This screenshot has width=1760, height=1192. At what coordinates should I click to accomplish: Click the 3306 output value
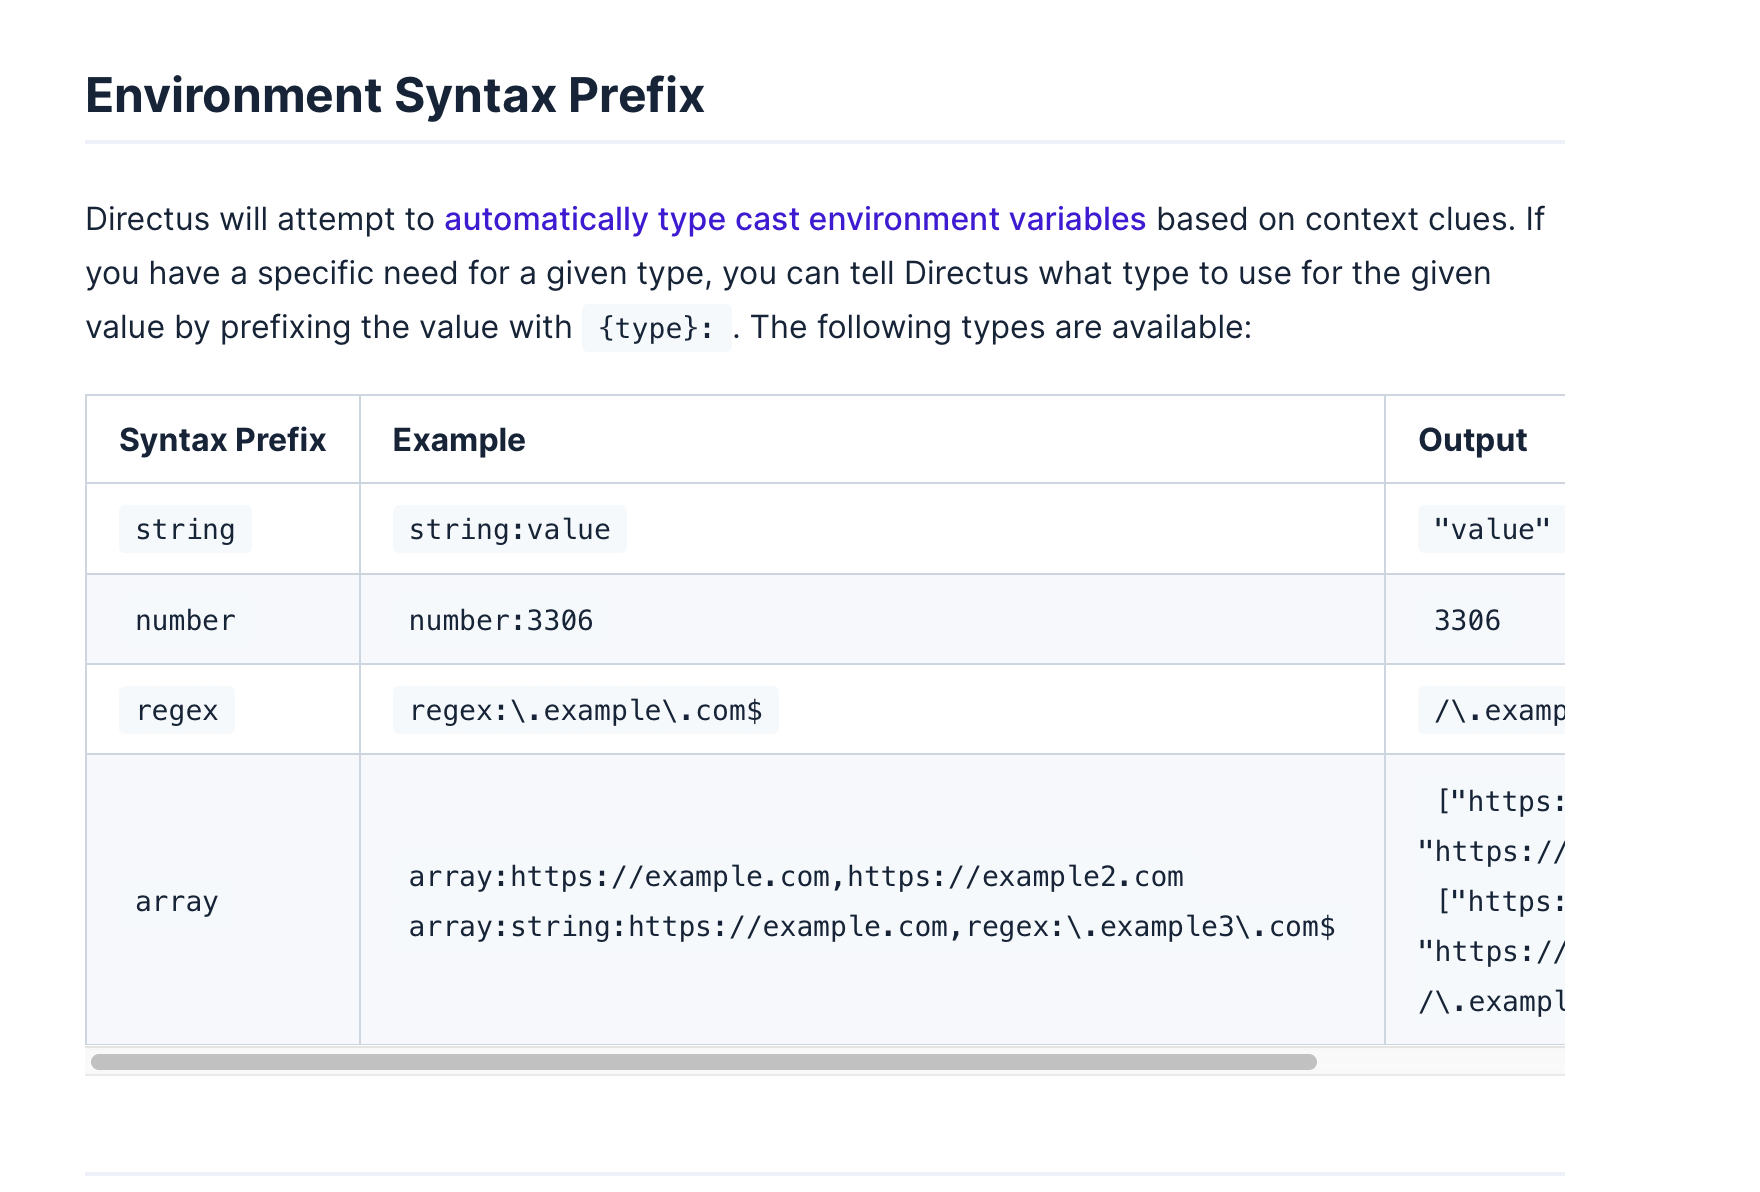point(1467,620)
